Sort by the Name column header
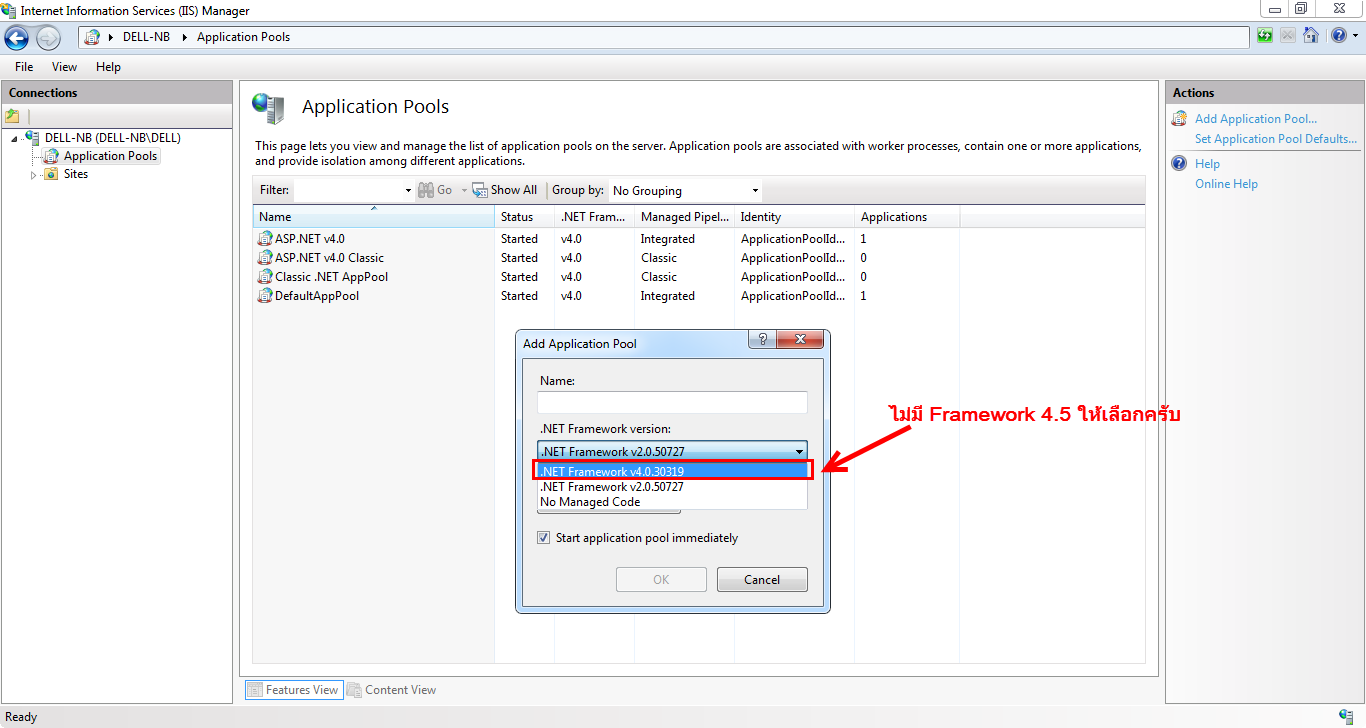1366x728 pixels. click(x=375, y=217)
